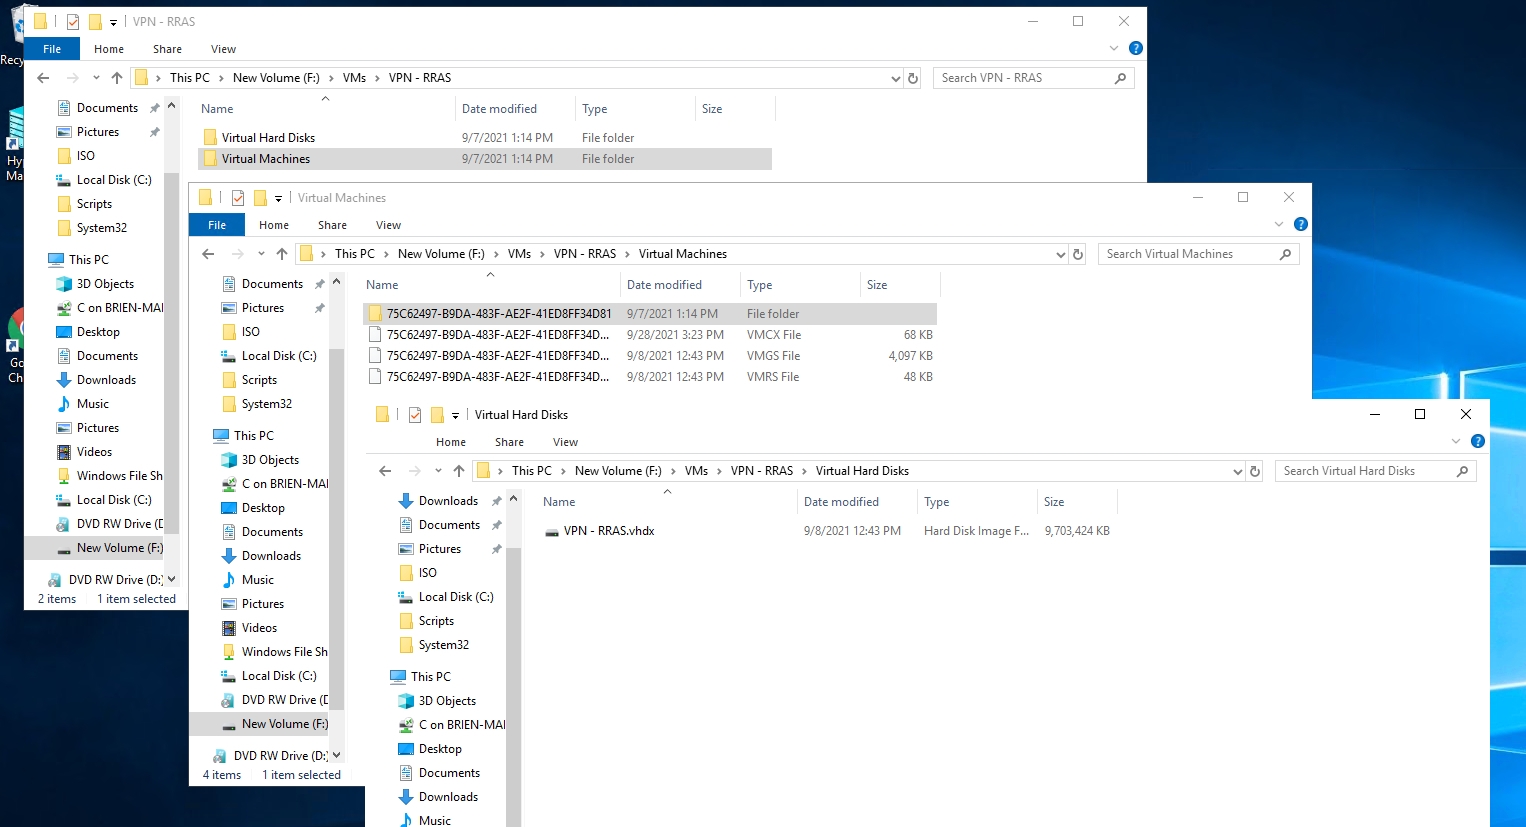The width and height of the screenshot is (1526, 827).
Task: Switch to the View tab in the Virtual Machines window
Action: point(388,224)
